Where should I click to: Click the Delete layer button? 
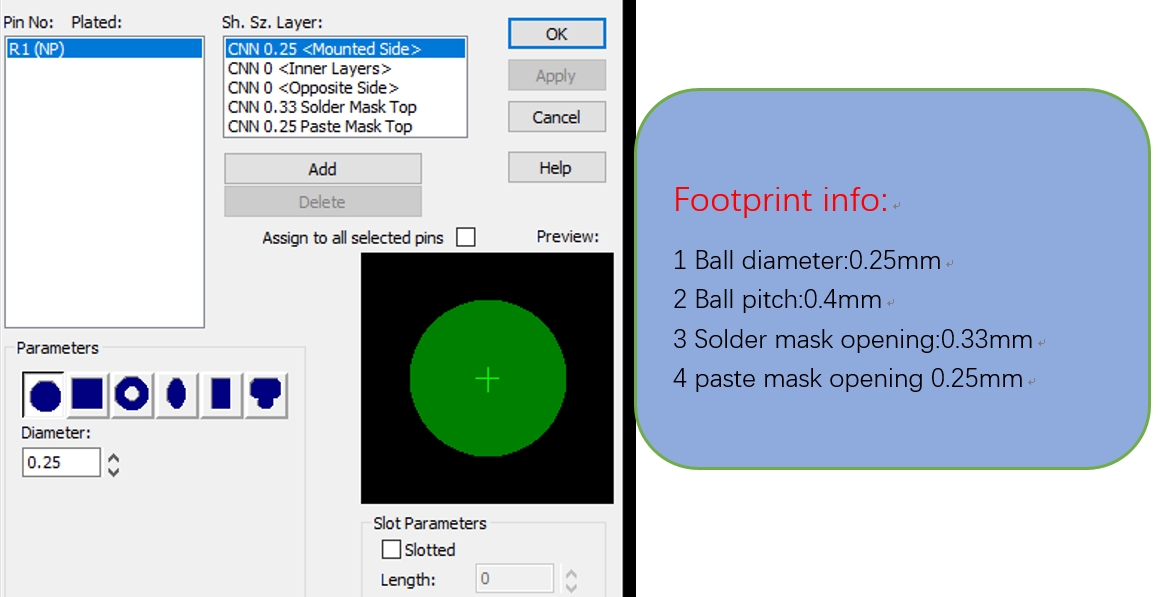click(x=323, y=202)
